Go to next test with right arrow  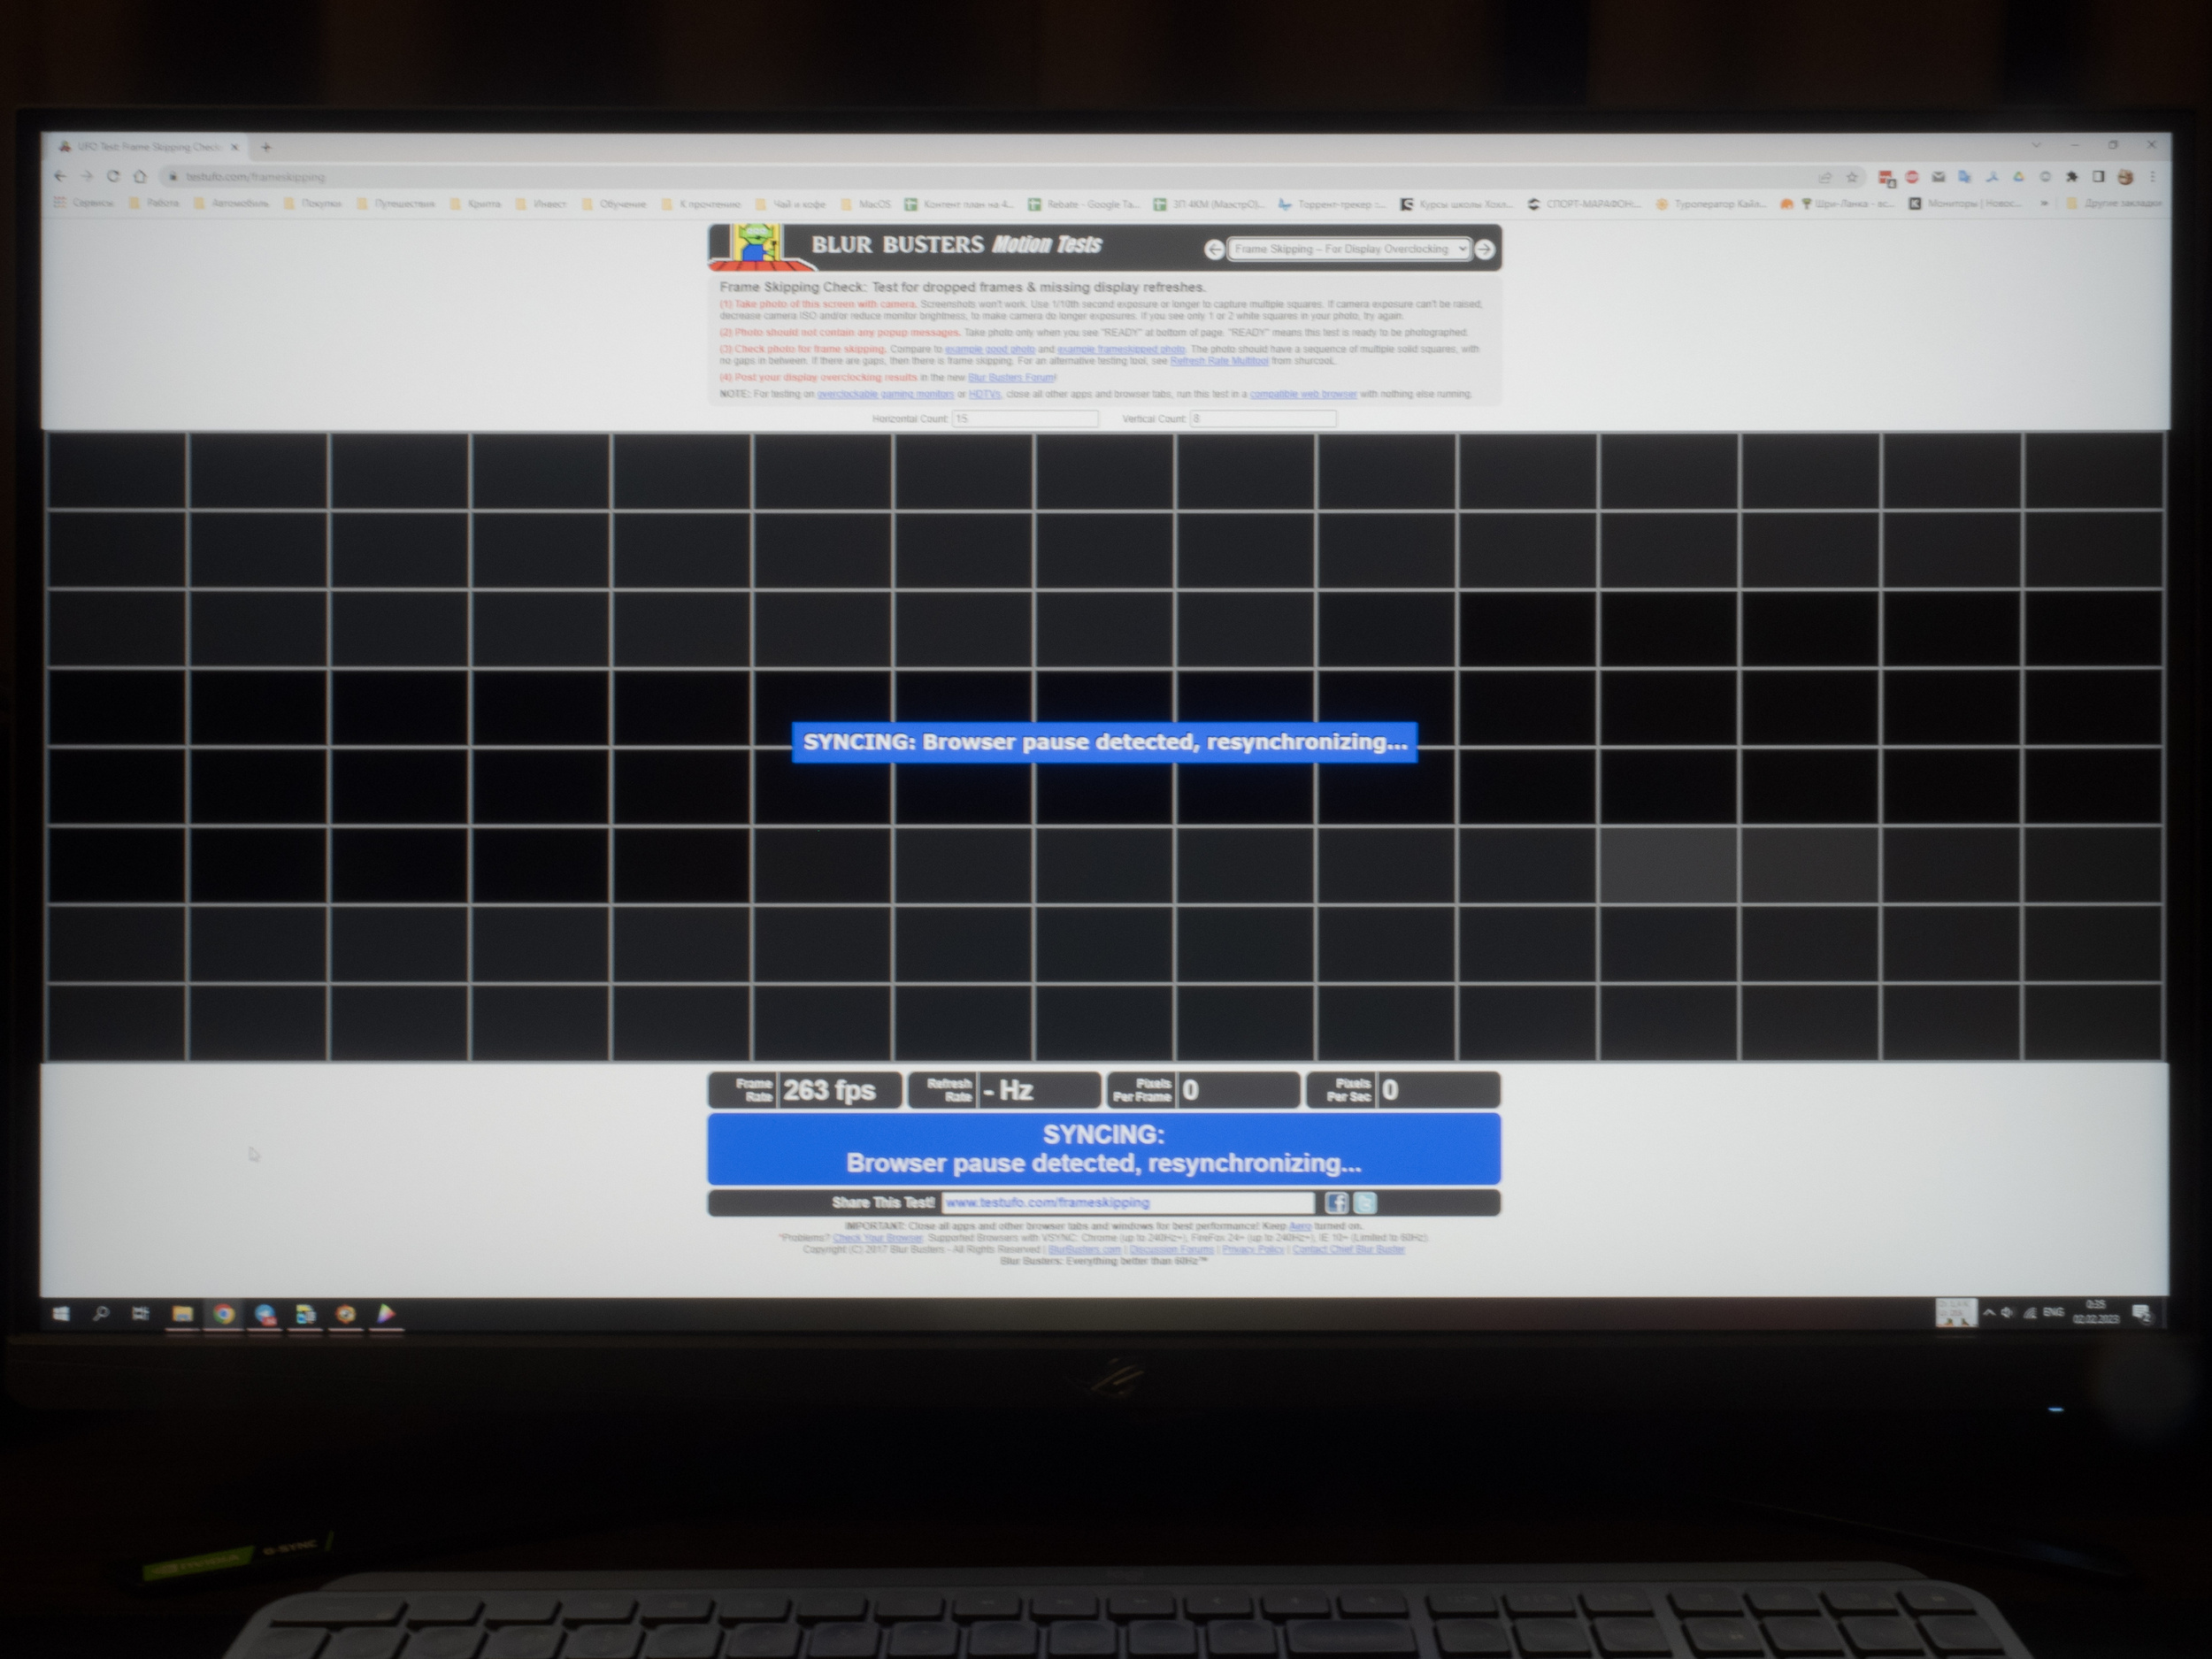[1485, 249]
